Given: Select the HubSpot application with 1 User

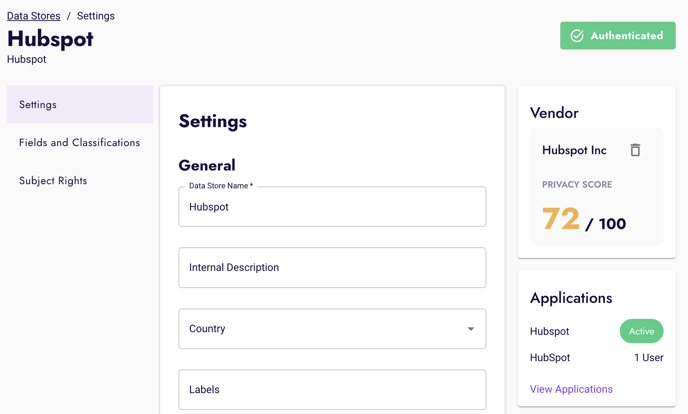Looking at the screenshot, I should pyautogui.click(x=550, y=357).
